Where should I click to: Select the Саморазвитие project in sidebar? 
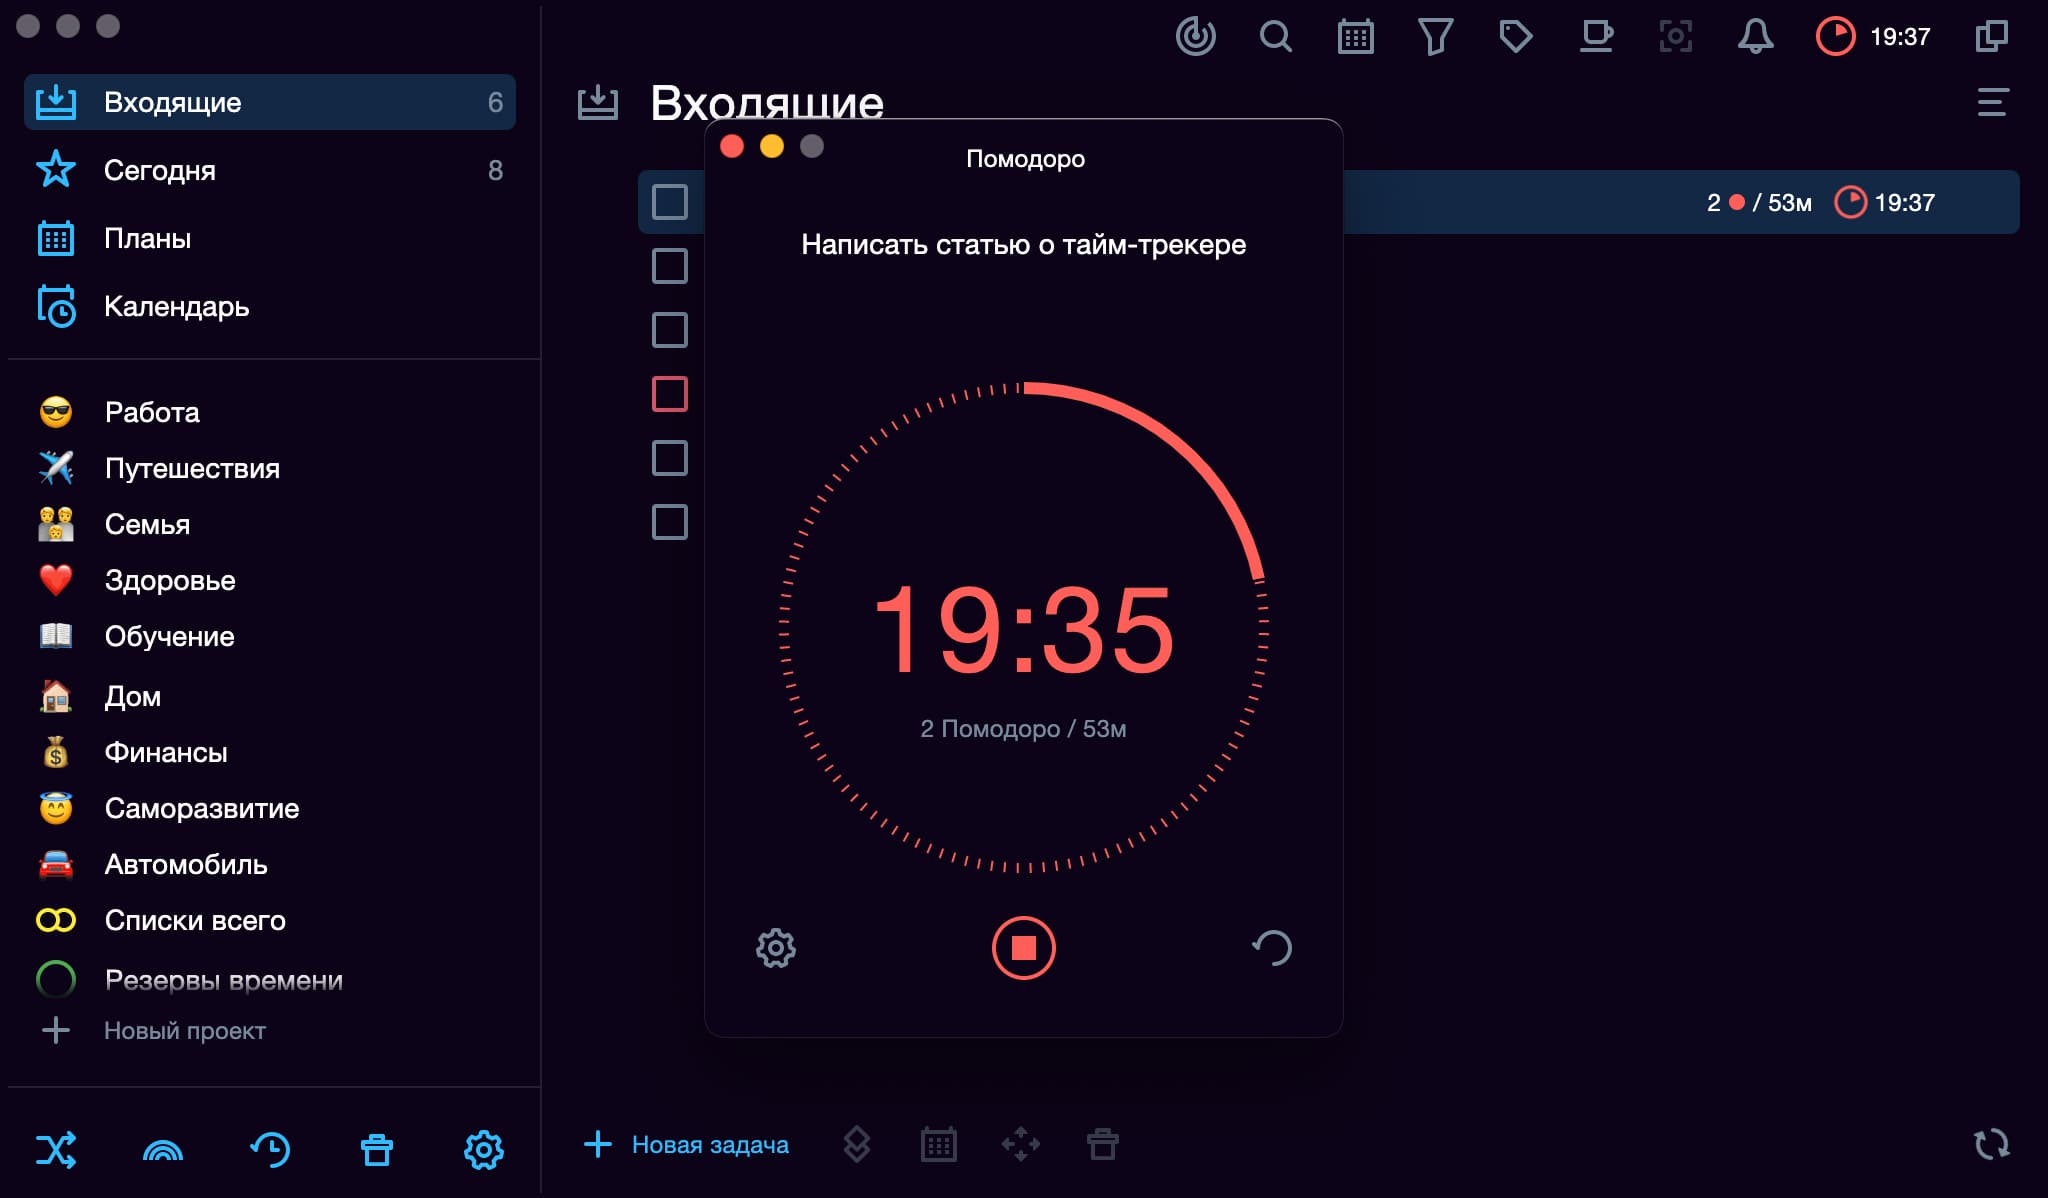[x=201, y=806]
